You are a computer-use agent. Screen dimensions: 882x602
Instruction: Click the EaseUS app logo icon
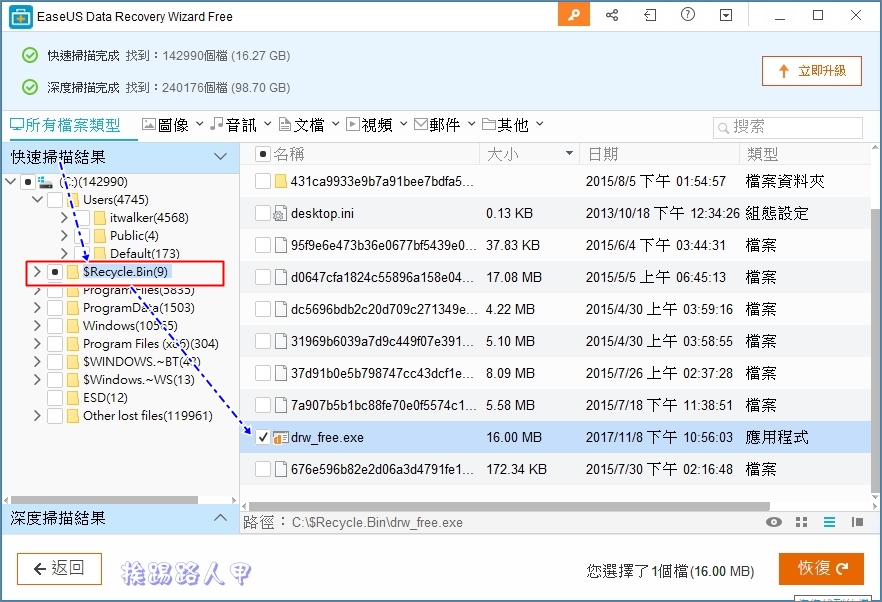[21, 16]
